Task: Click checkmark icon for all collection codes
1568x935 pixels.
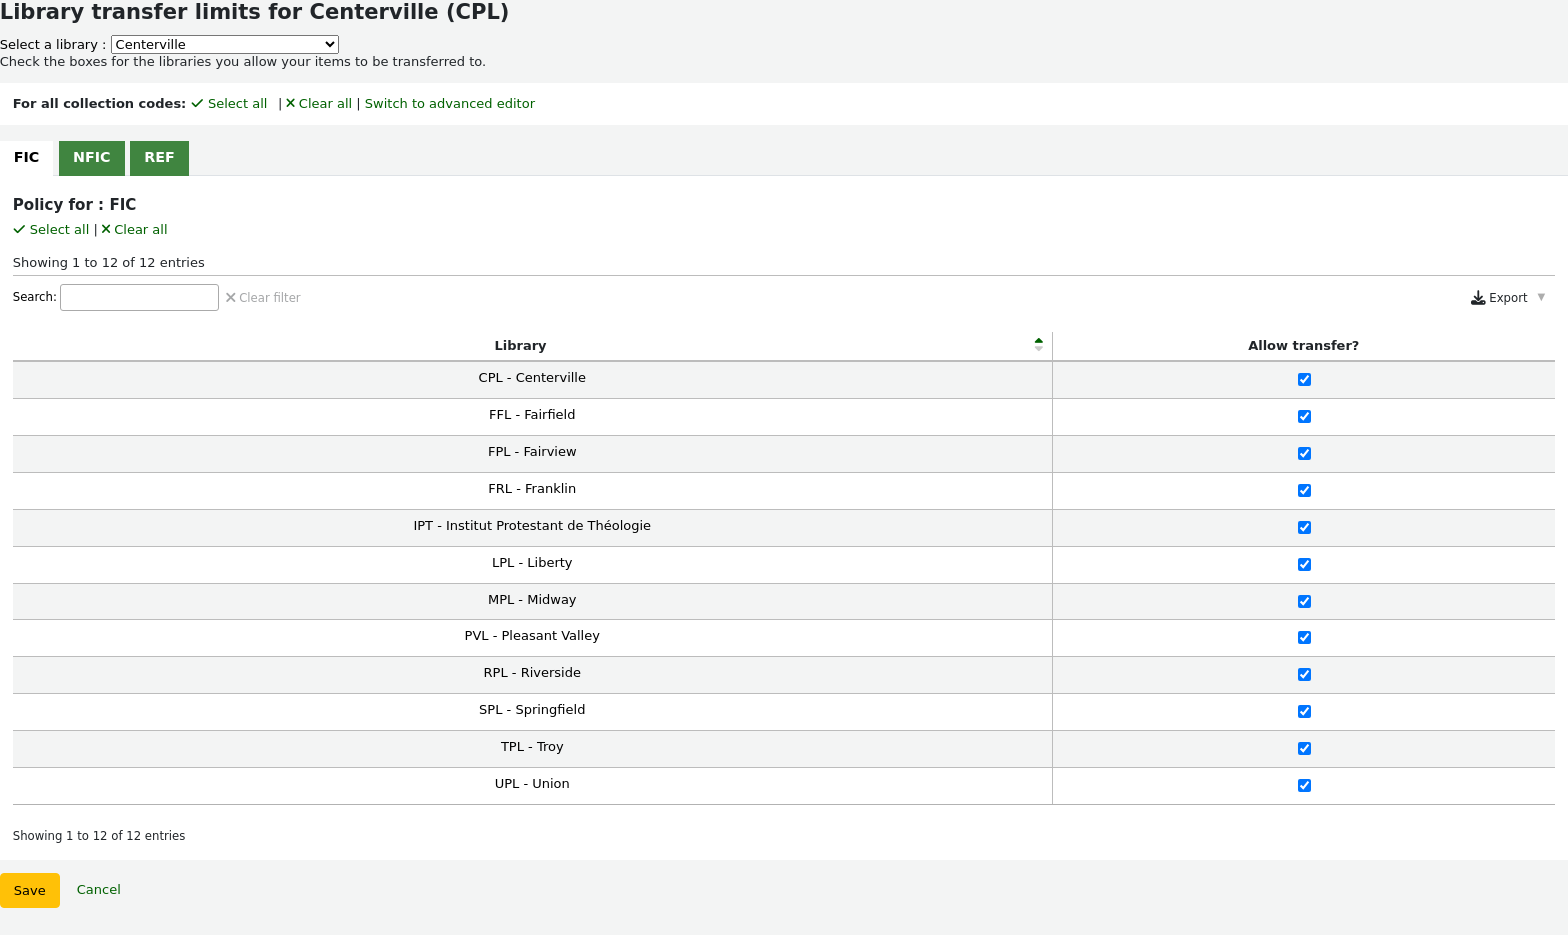Action: [197, 104]
